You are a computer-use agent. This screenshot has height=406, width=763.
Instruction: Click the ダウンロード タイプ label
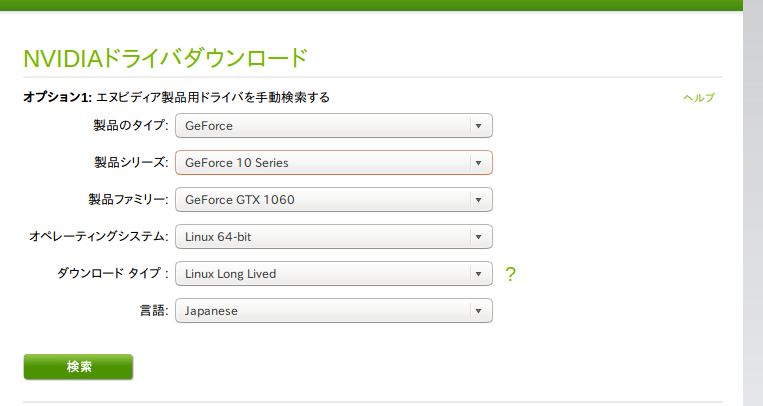pyautogui.click(x=113, y=274)
